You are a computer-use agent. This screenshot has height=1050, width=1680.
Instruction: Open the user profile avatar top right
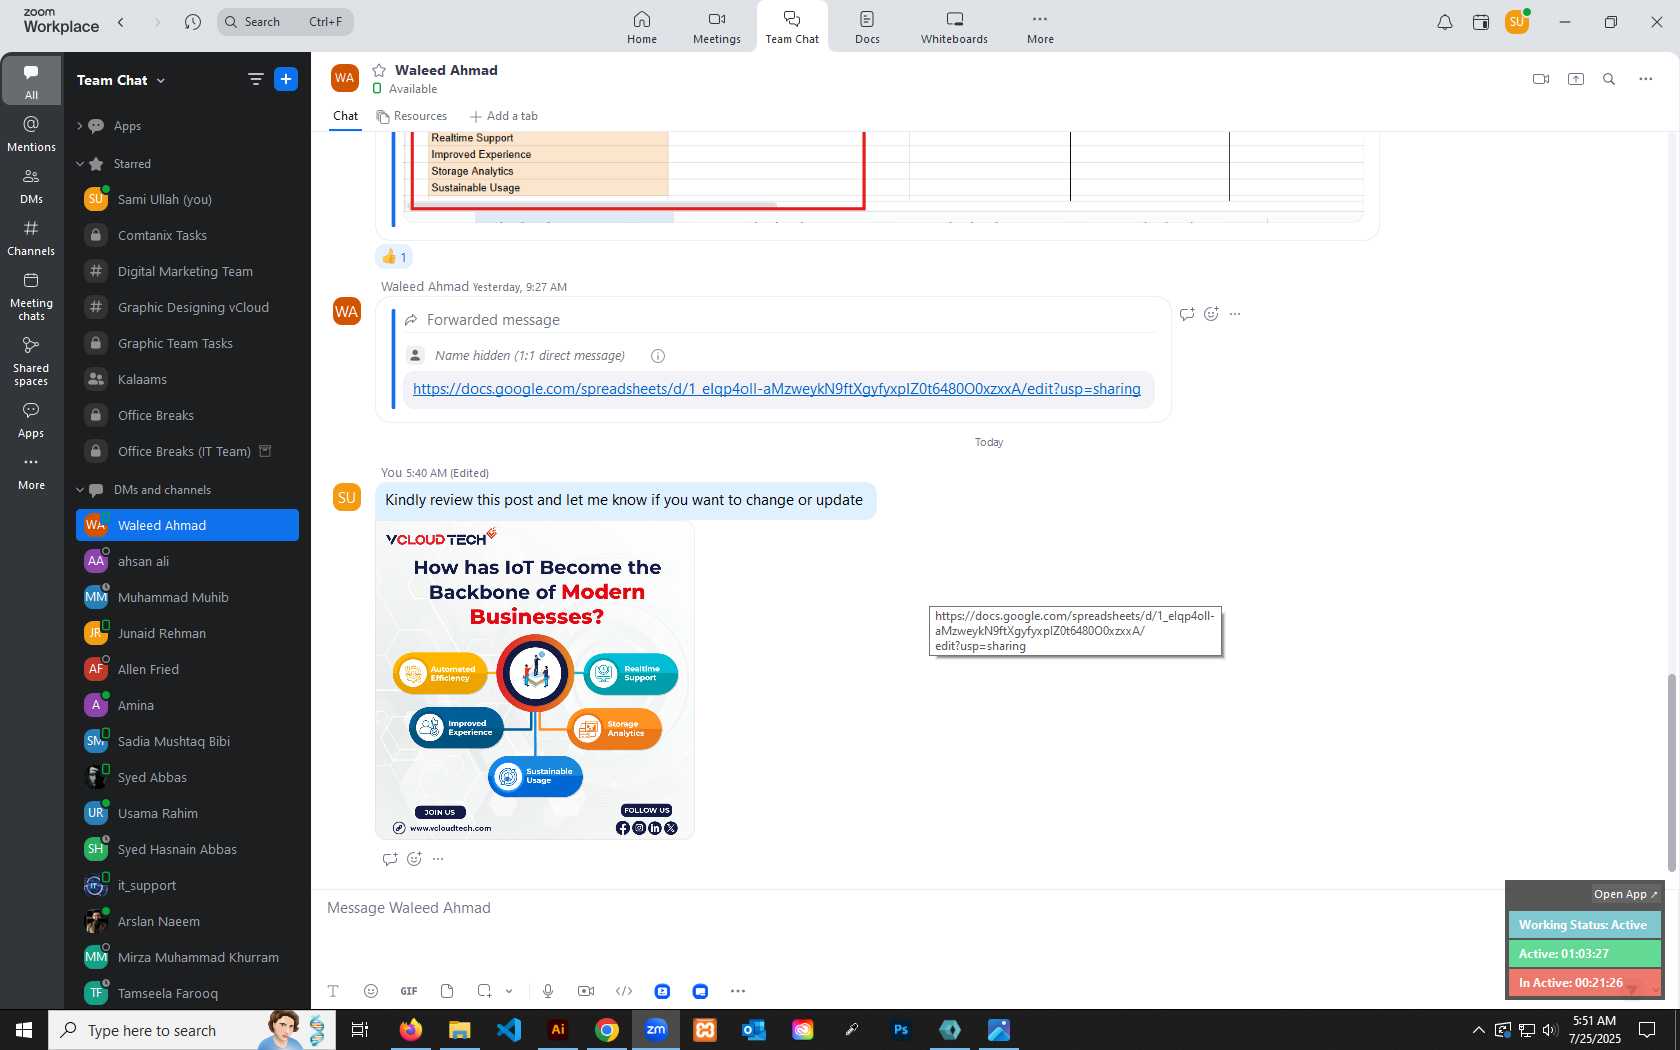tap(1517, 22)
